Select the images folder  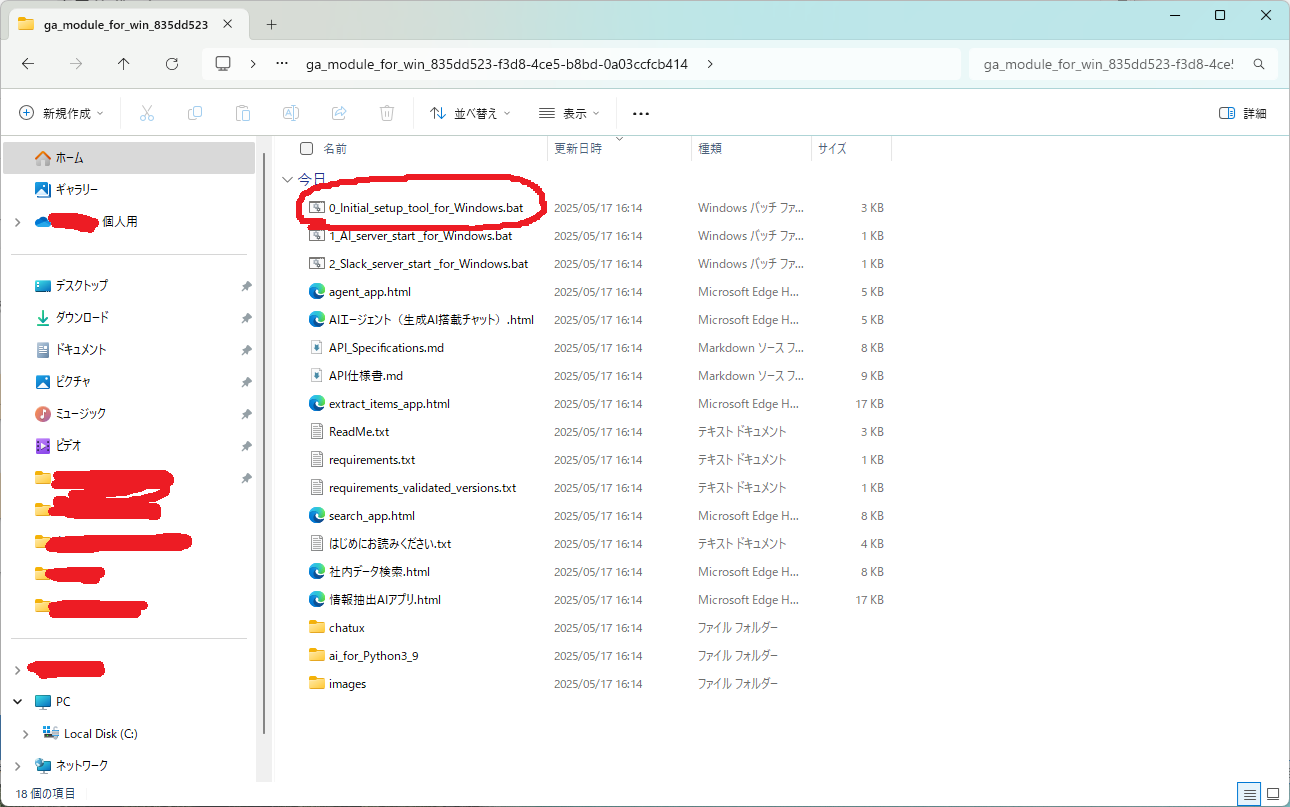pos(347,684)
